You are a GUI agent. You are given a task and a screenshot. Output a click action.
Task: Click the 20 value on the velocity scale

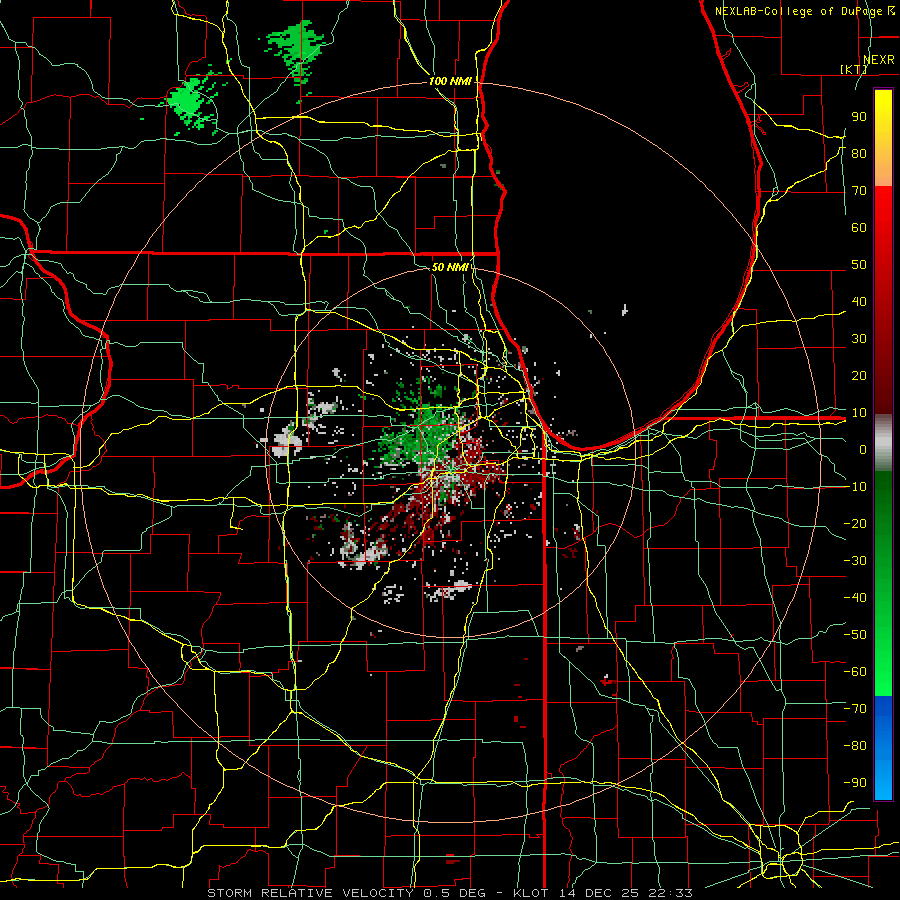(x=859, y=376)
